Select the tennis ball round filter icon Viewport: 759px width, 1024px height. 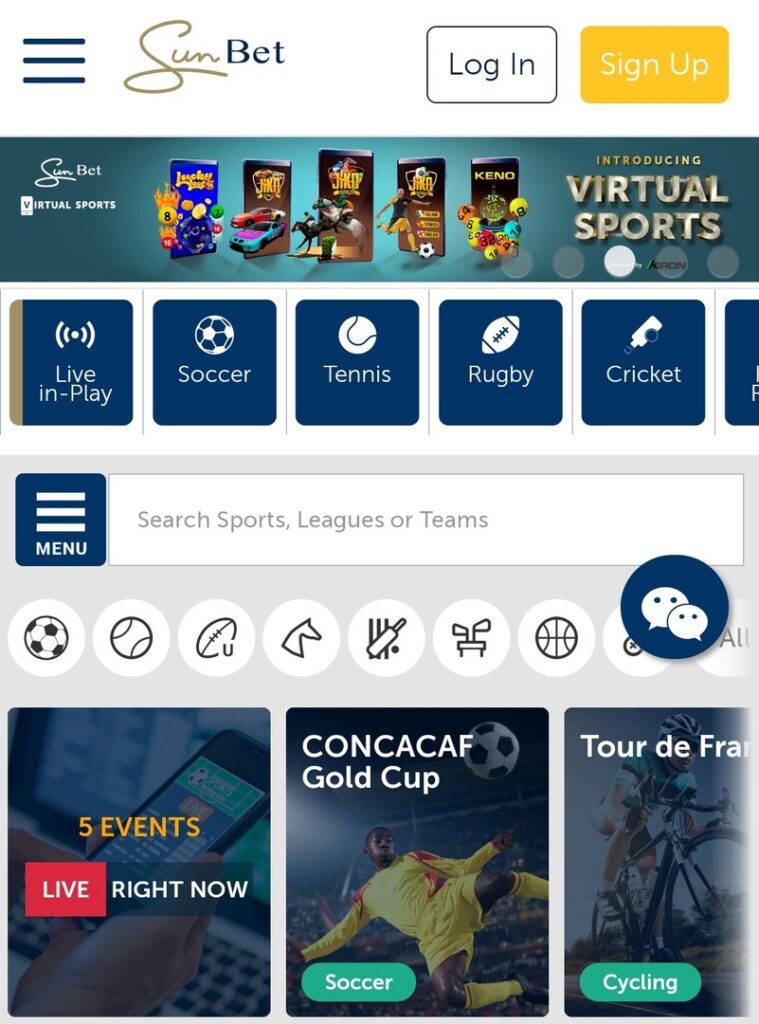pos(131,637)
